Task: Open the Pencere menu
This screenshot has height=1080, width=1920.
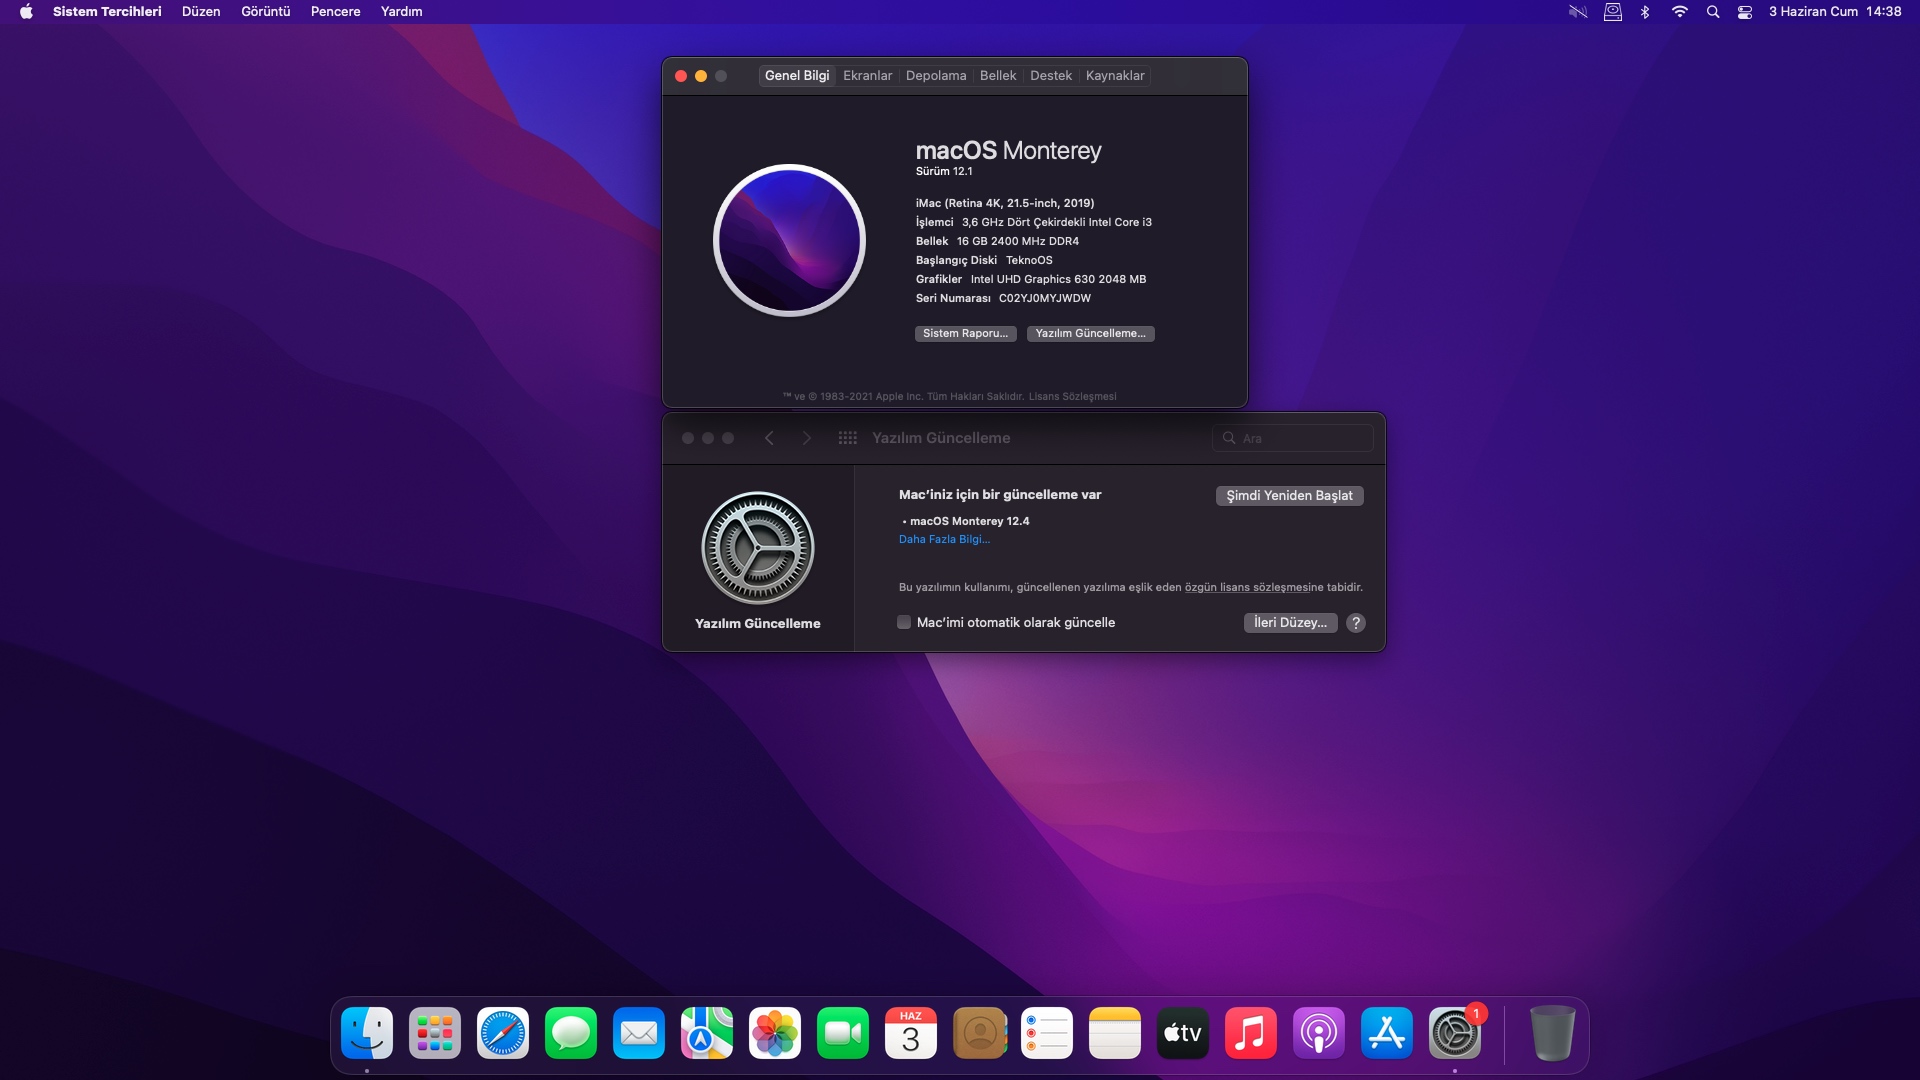Action: click(x=335, y=12)
